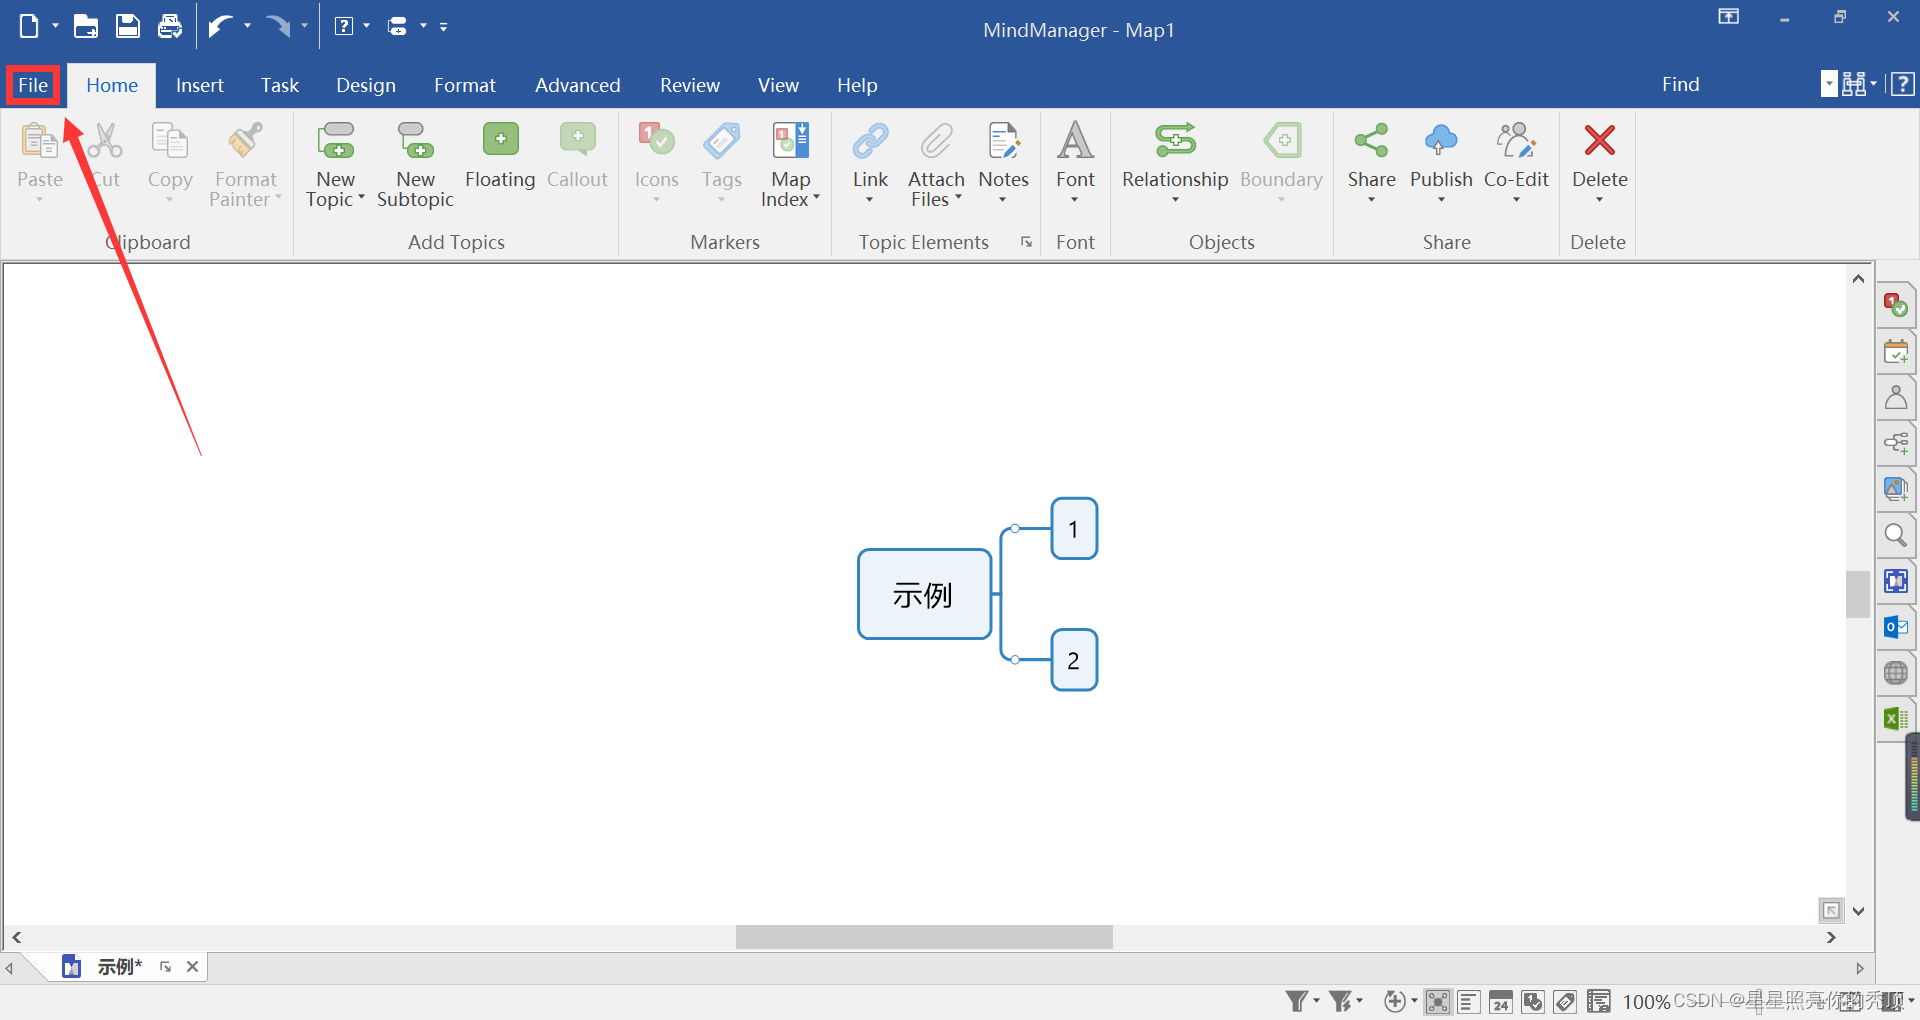Click the Find button
This screenshot has height=1020, width=1920.
(x=1681, y=84)
